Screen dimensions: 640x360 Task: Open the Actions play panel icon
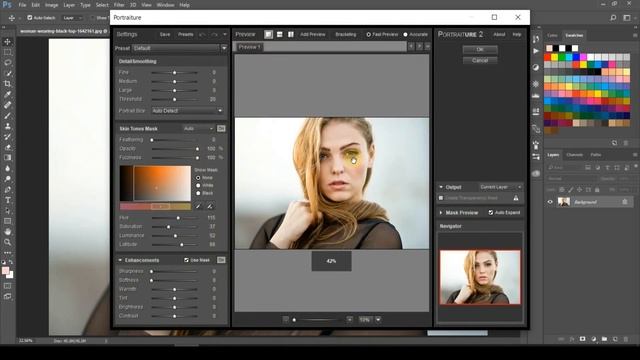[x=536, y=51]
